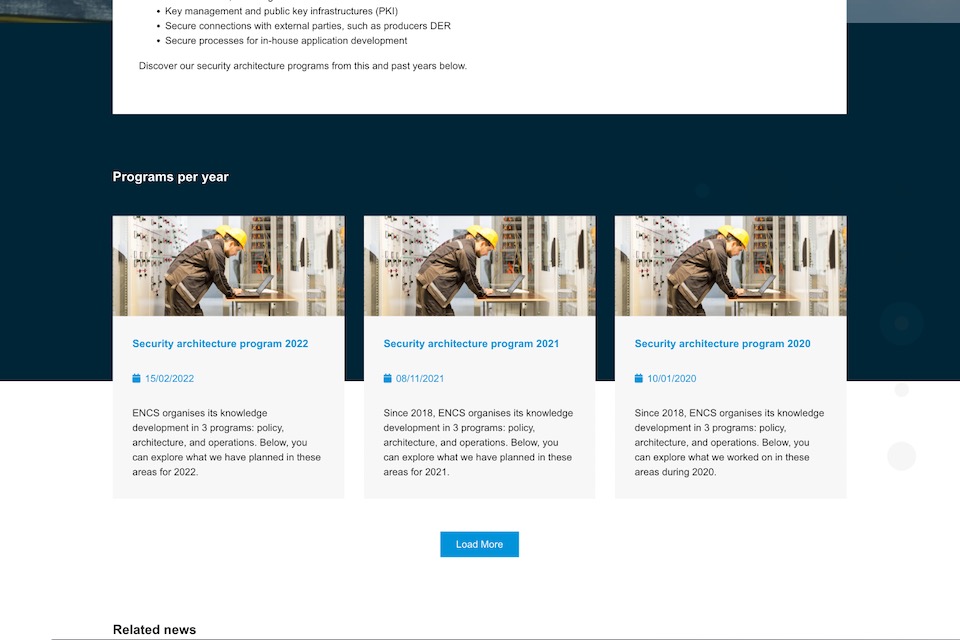Click the 2021 card description paragraph
The height and width of the screenshot is (640, 960).
point(478,442)
